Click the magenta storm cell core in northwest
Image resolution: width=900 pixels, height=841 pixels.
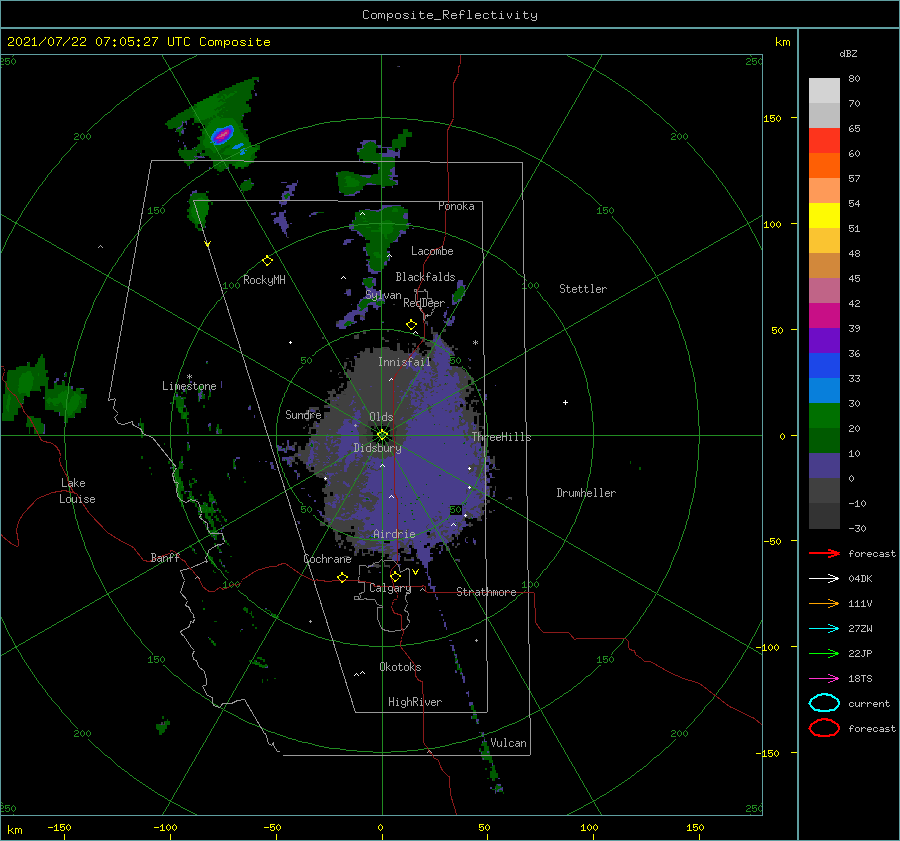coord(222,135)
